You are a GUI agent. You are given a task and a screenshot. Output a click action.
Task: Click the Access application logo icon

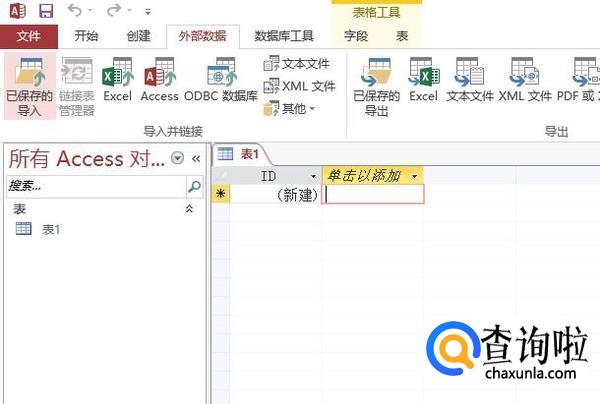tap(18, 10)
